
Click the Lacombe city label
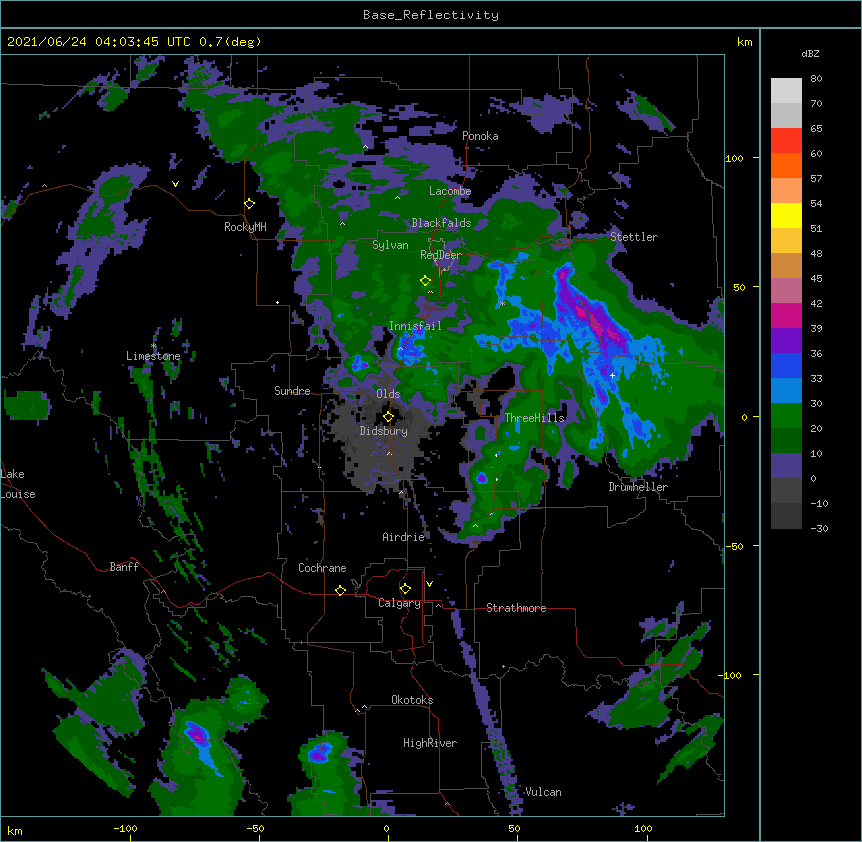point(450,191)
